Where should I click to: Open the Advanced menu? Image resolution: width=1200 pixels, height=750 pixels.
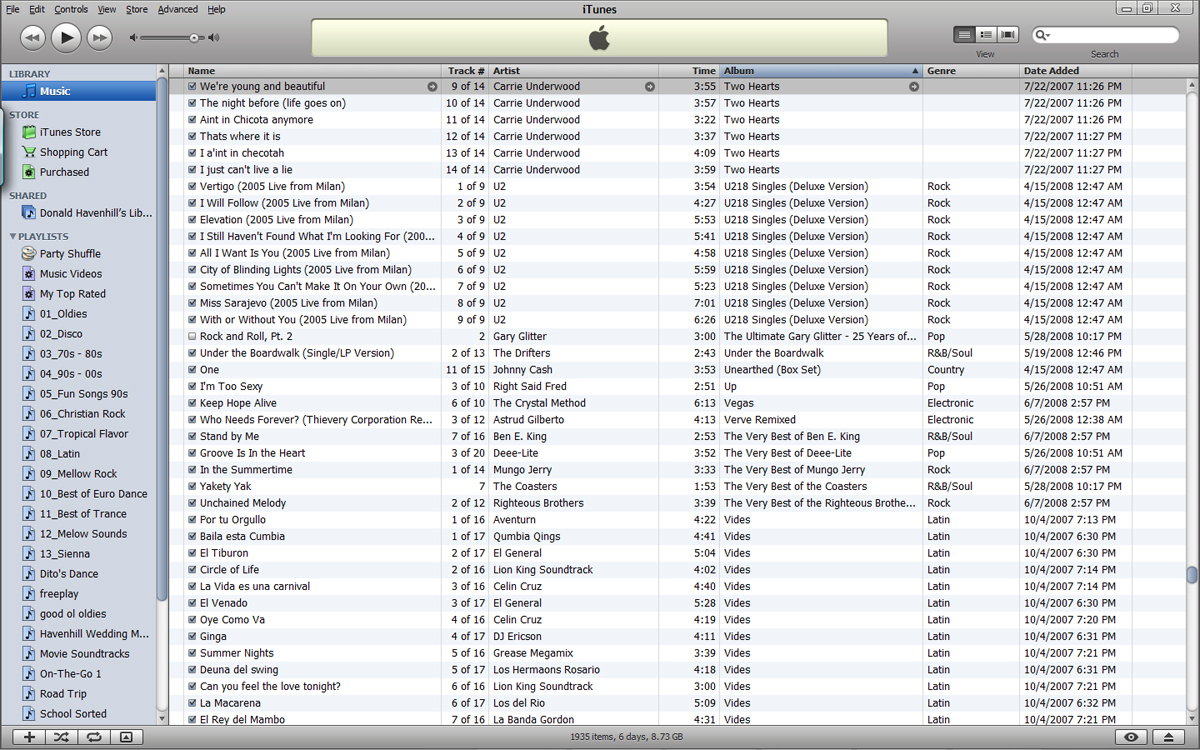point(178,9)
